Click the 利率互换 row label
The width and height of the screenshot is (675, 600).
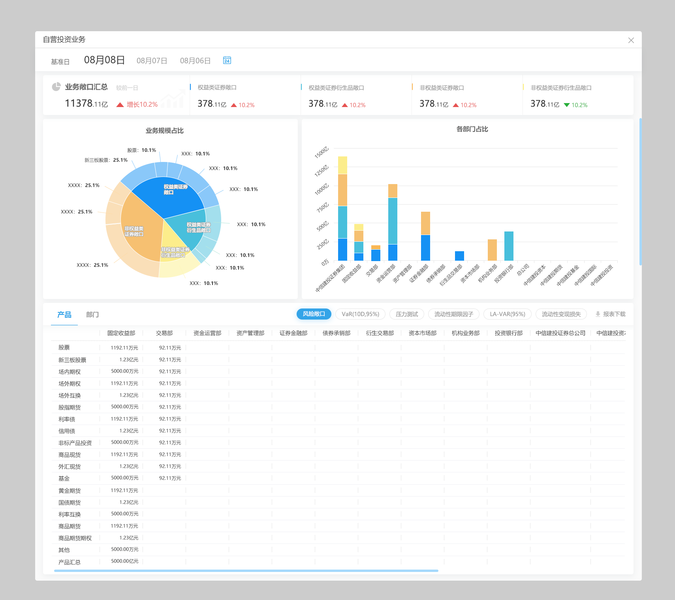pyautogui.click(x=69, y=514)
